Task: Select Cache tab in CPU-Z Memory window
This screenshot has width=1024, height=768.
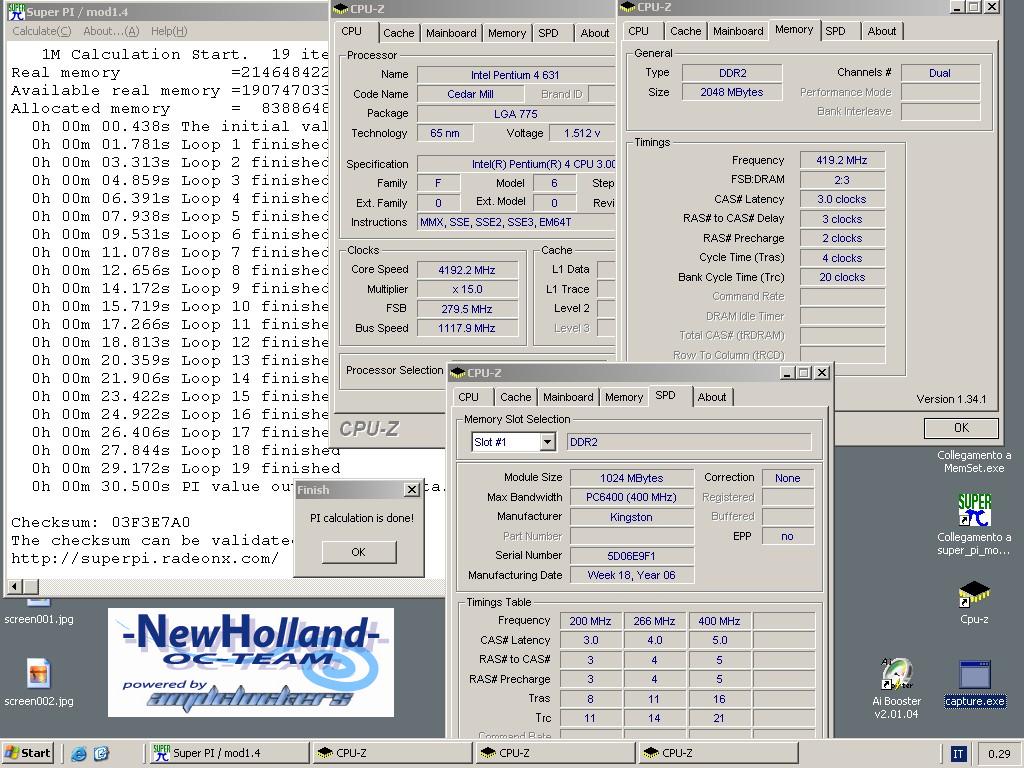Action: click(x=685, y=31)
